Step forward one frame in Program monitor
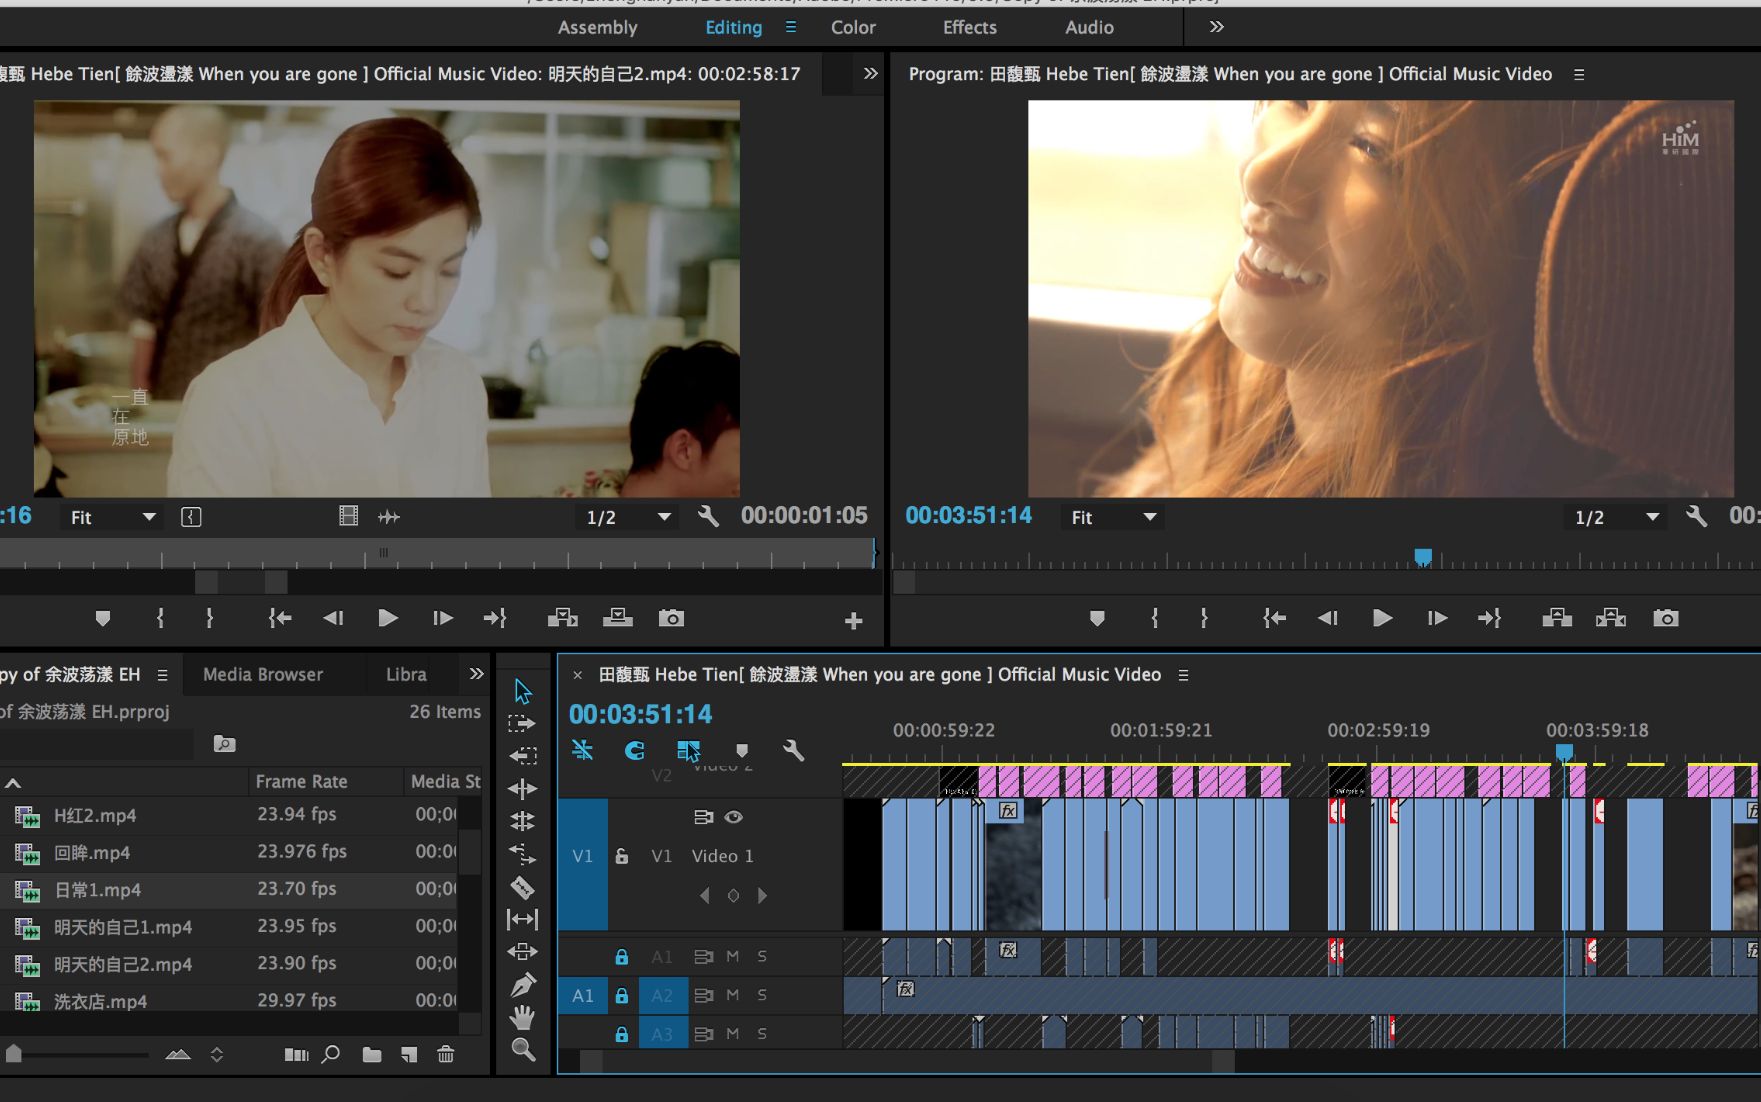 click(x=1437, y=618)
